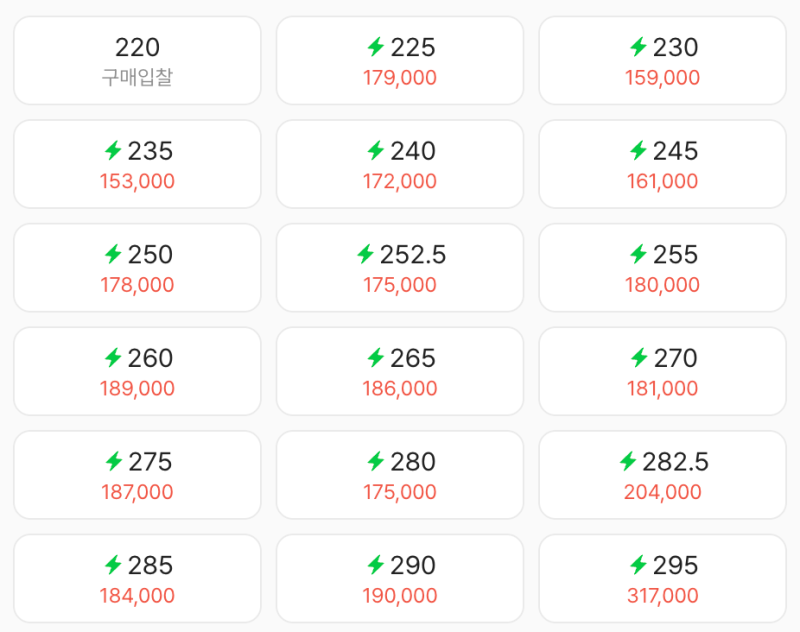Select size 270 priced 181,000
Viewport: 800px width, 632px height.
662,371
